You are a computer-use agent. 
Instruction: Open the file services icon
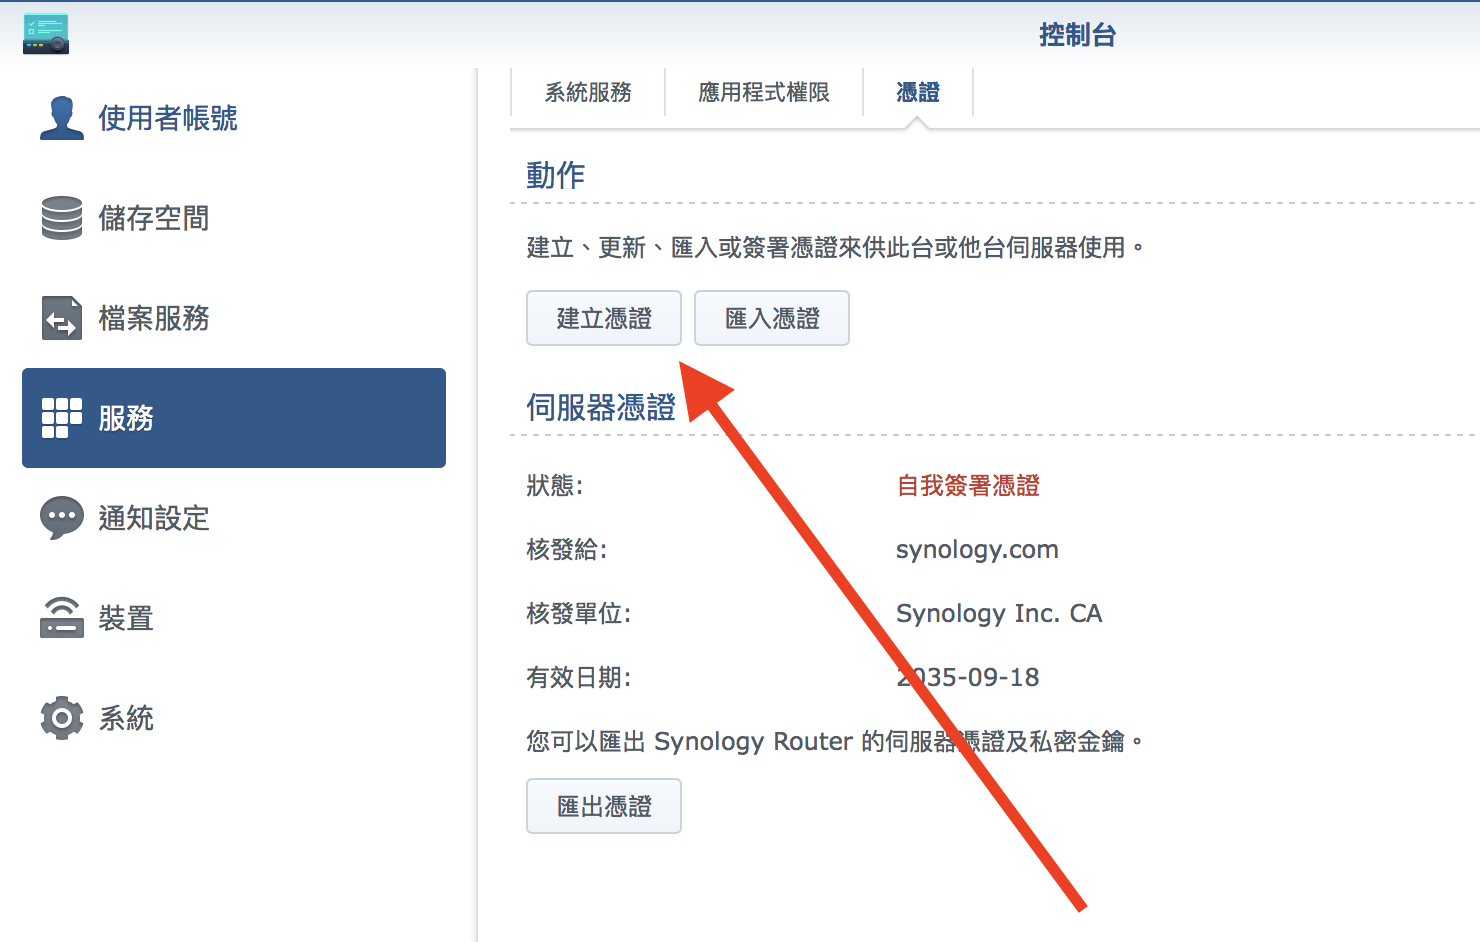pos(61,318)
